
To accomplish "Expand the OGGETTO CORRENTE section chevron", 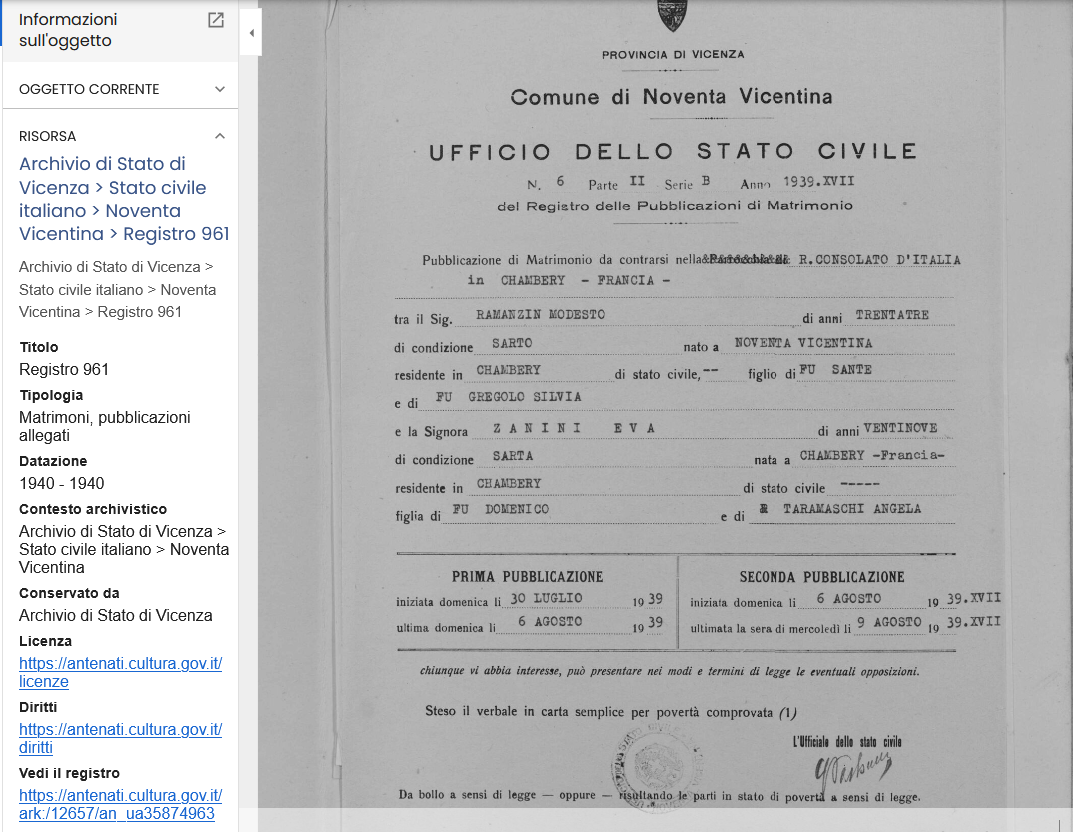I will tap(220, 89).
